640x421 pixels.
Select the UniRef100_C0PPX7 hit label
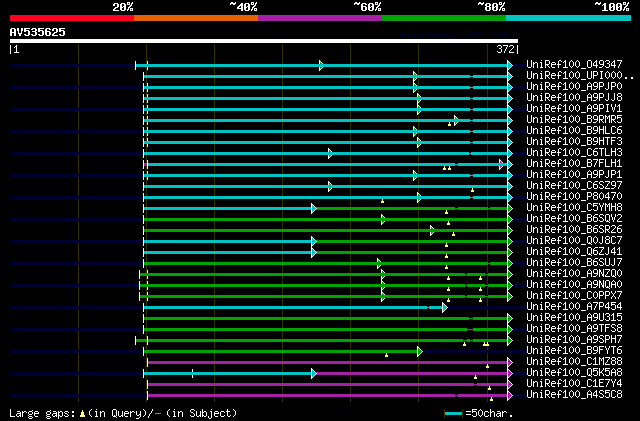coord(574,296)
